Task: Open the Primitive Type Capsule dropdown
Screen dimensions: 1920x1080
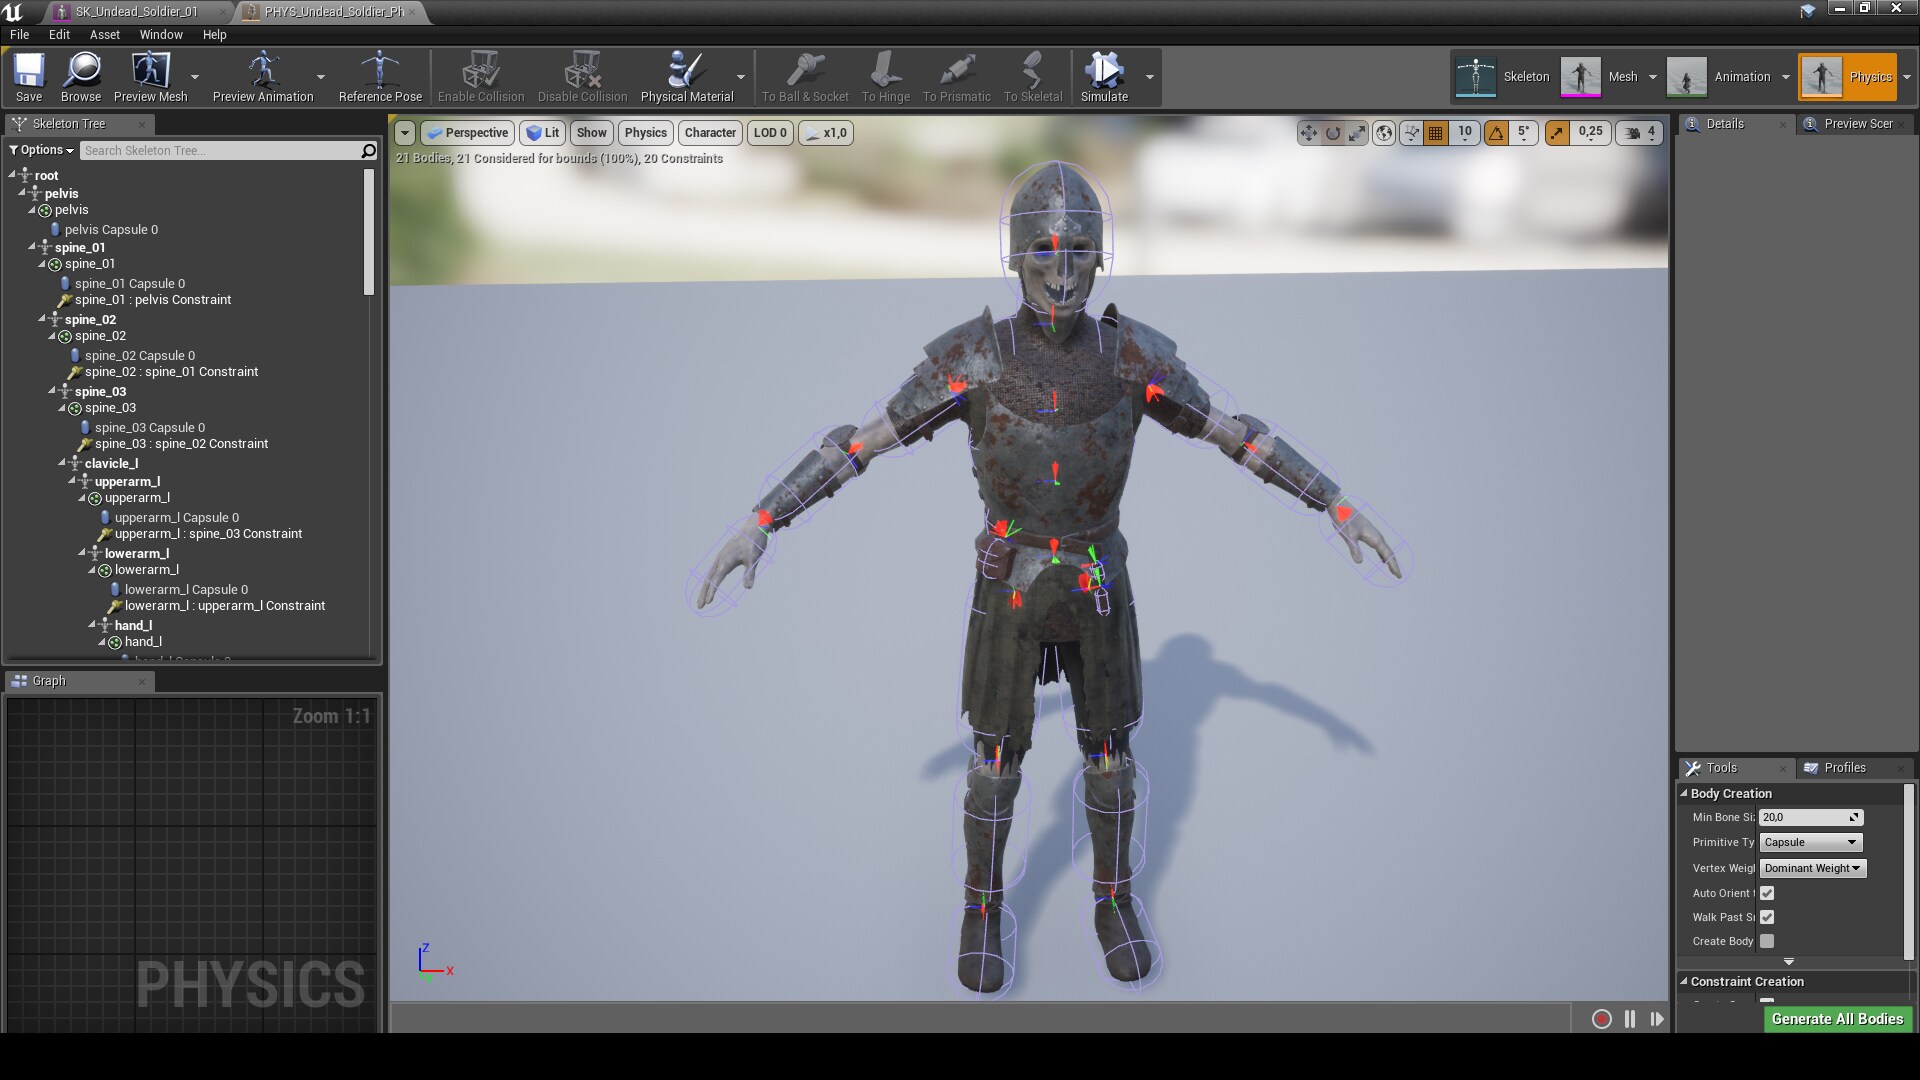Action: click(1810, 842)
